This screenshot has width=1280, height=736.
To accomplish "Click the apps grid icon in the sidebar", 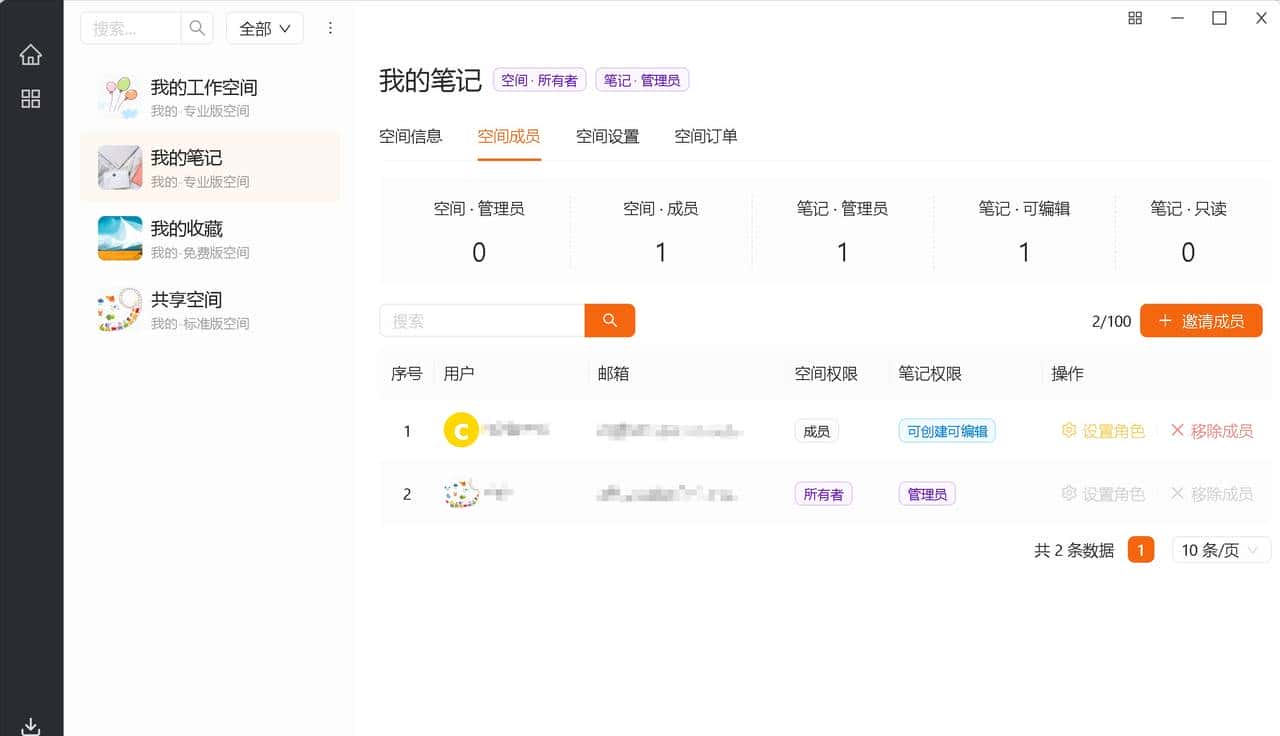I will point(31,99).
